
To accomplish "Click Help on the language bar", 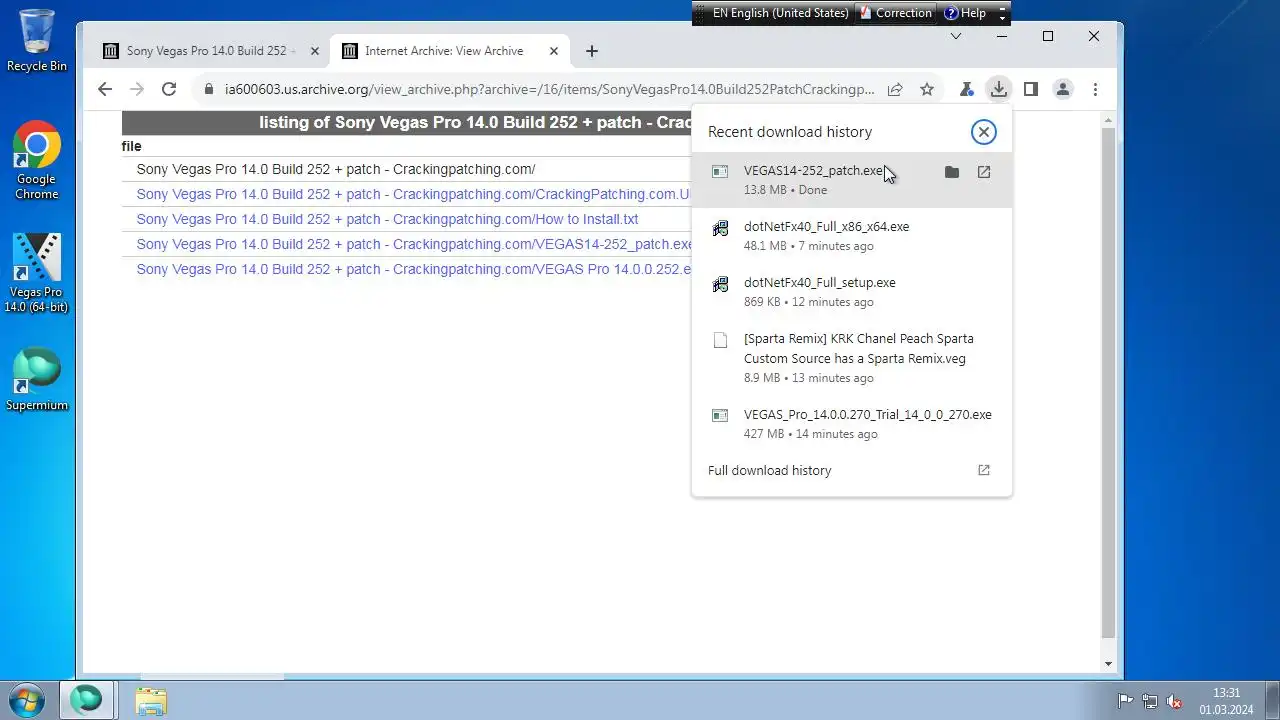I will [965, 13].
